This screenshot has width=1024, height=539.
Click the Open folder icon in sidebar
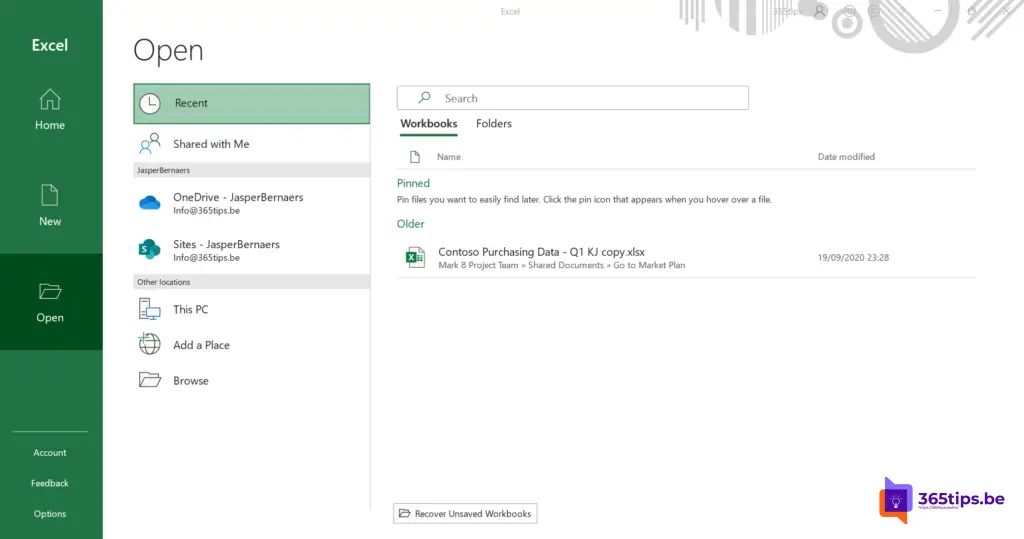tap(50, 291)
